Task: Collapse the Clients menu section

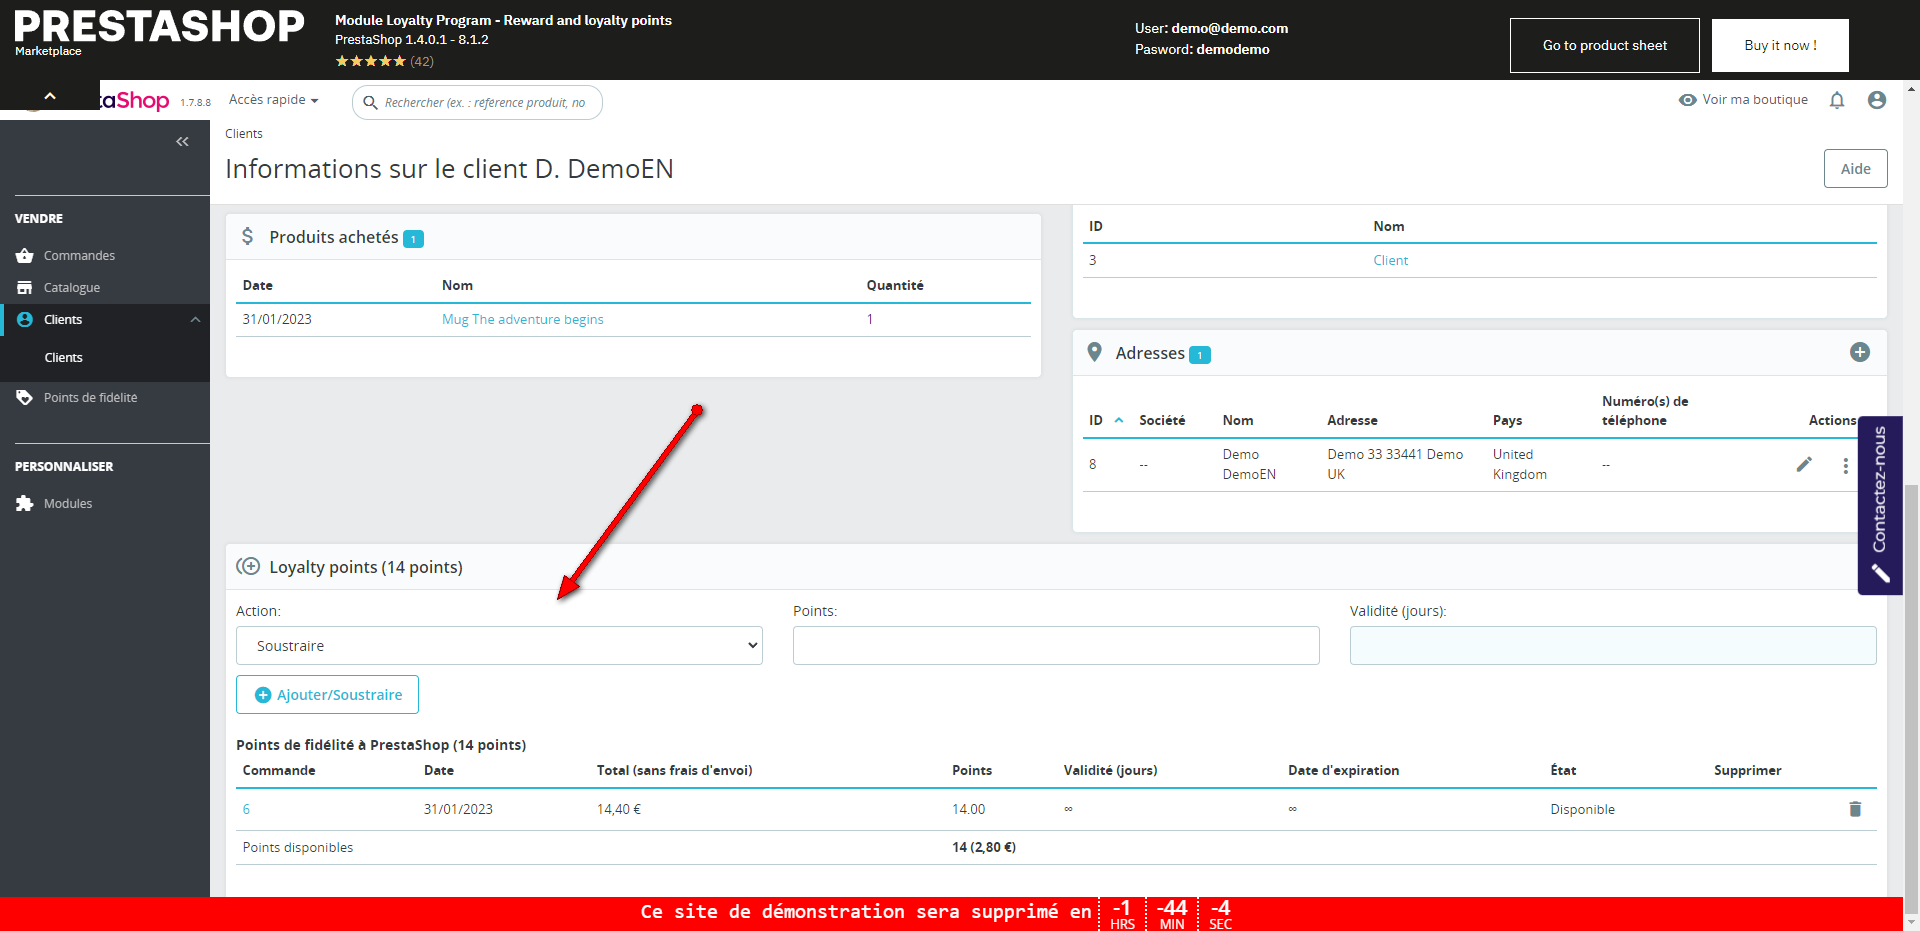Action: coord(195,320)
